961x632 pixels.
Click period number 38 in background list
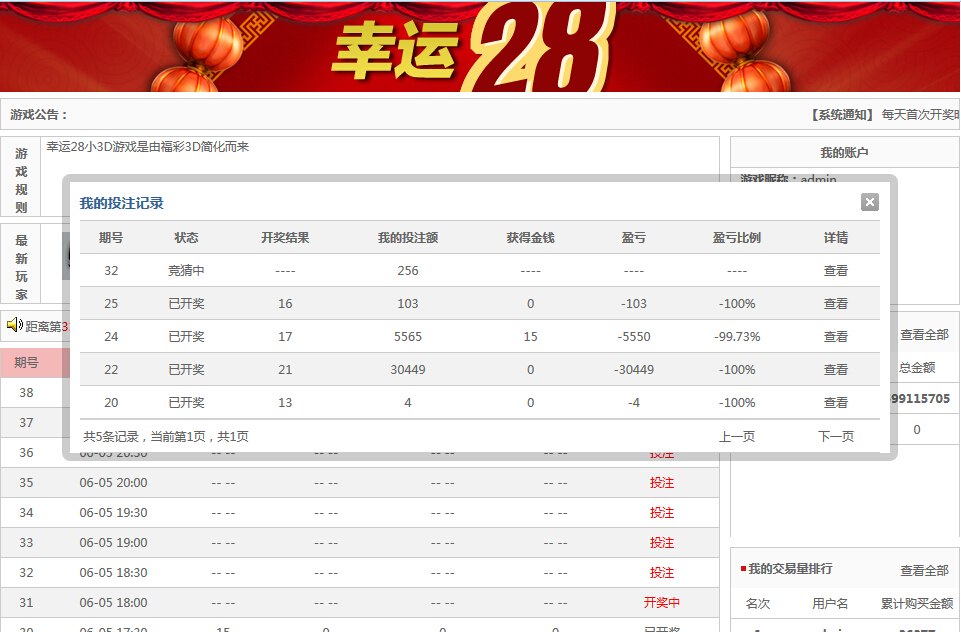(26, 392)
